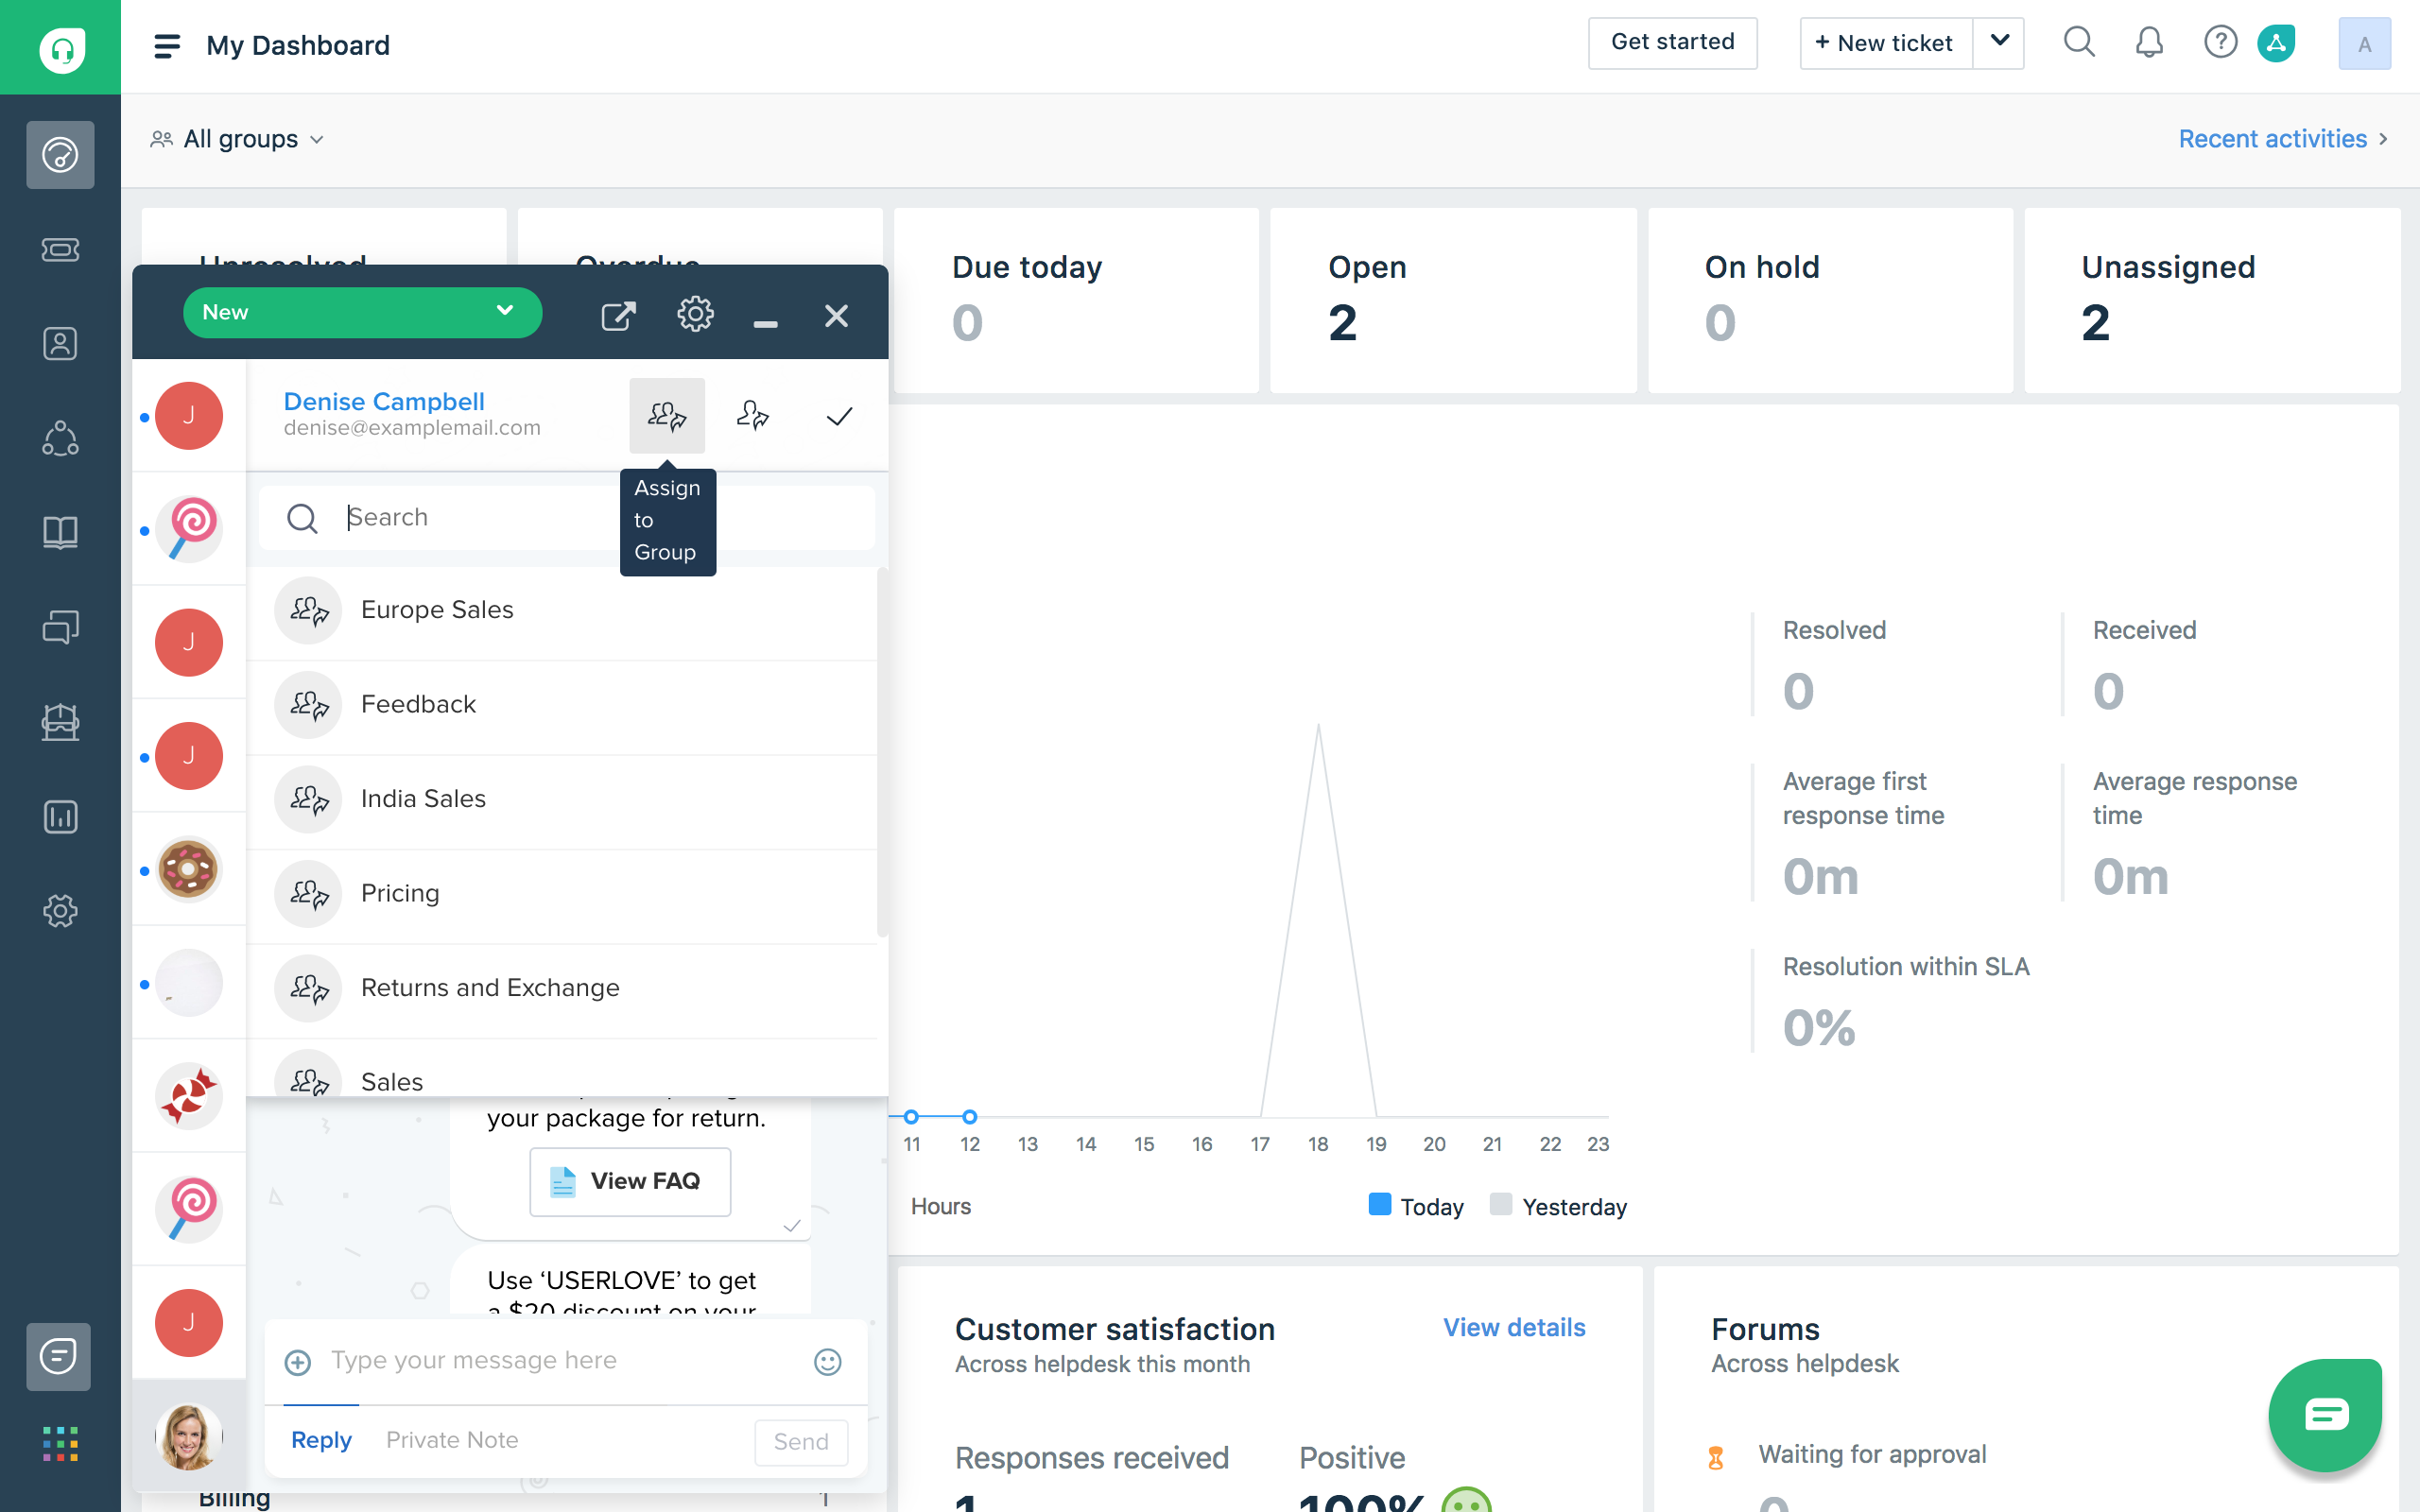Viewport: 2420px width, 1512px height.
Task: Click the Assign to Agent icon
Action: click(752, 415)
